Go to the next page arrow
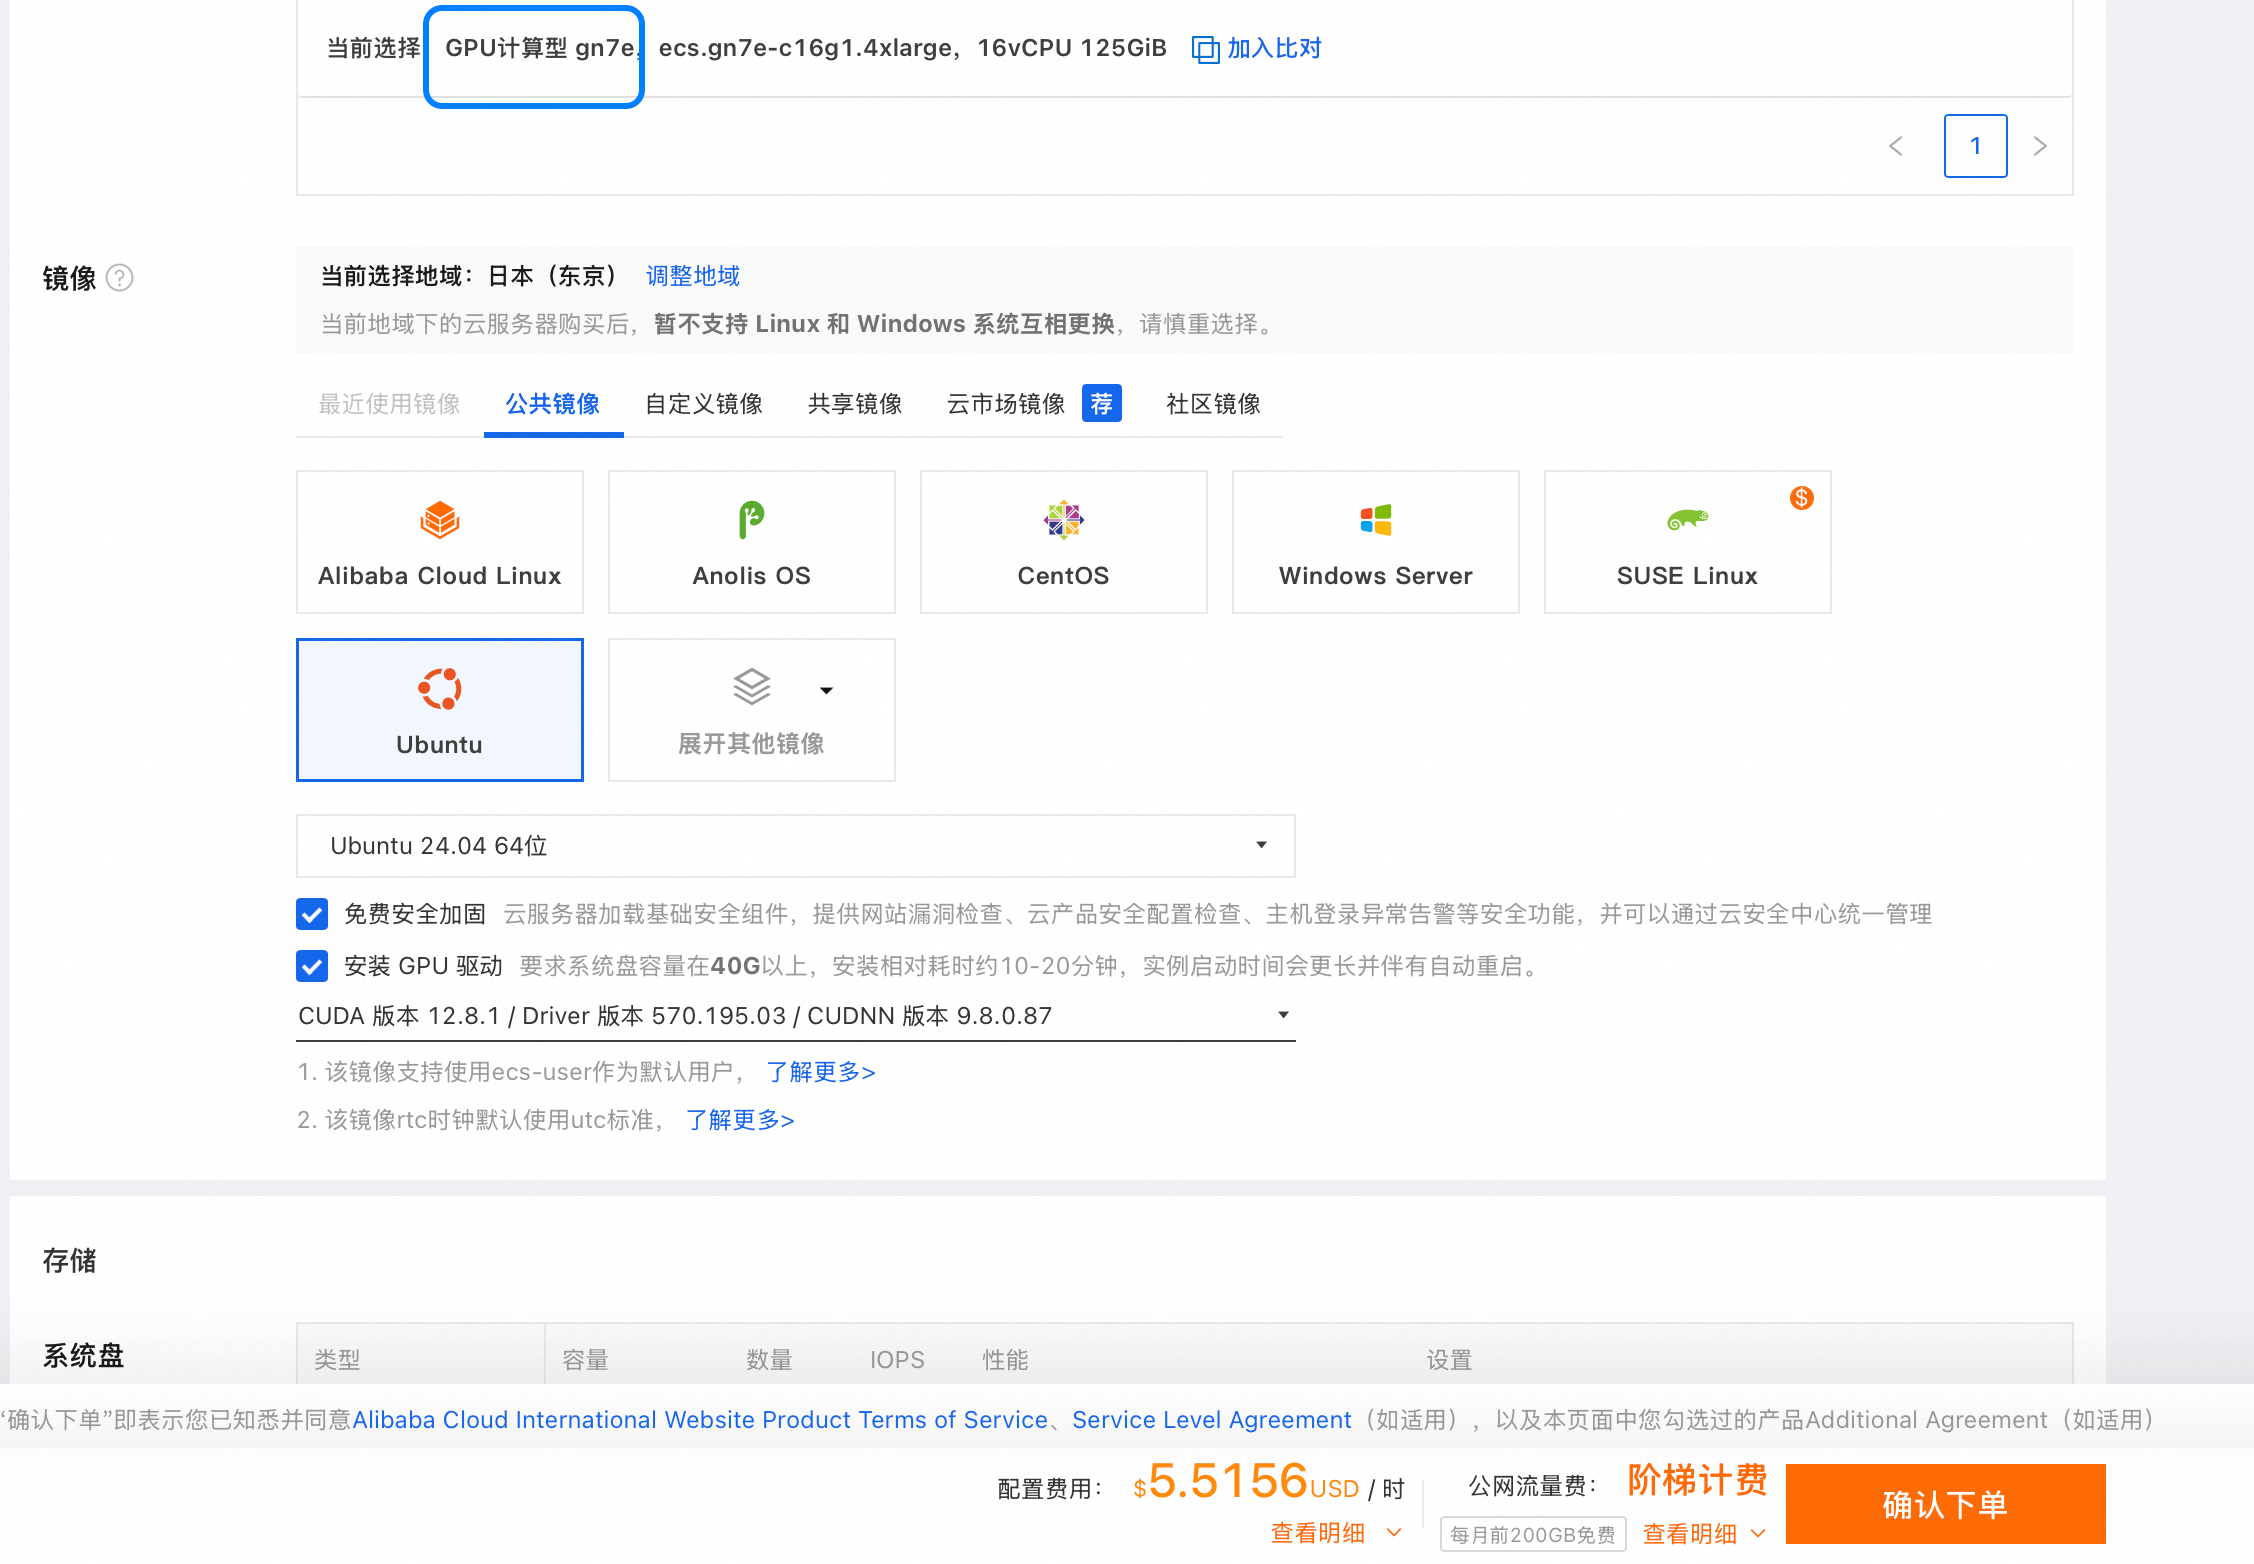This screenshot has width=2254, height=1564. [x=2040, y=146]
